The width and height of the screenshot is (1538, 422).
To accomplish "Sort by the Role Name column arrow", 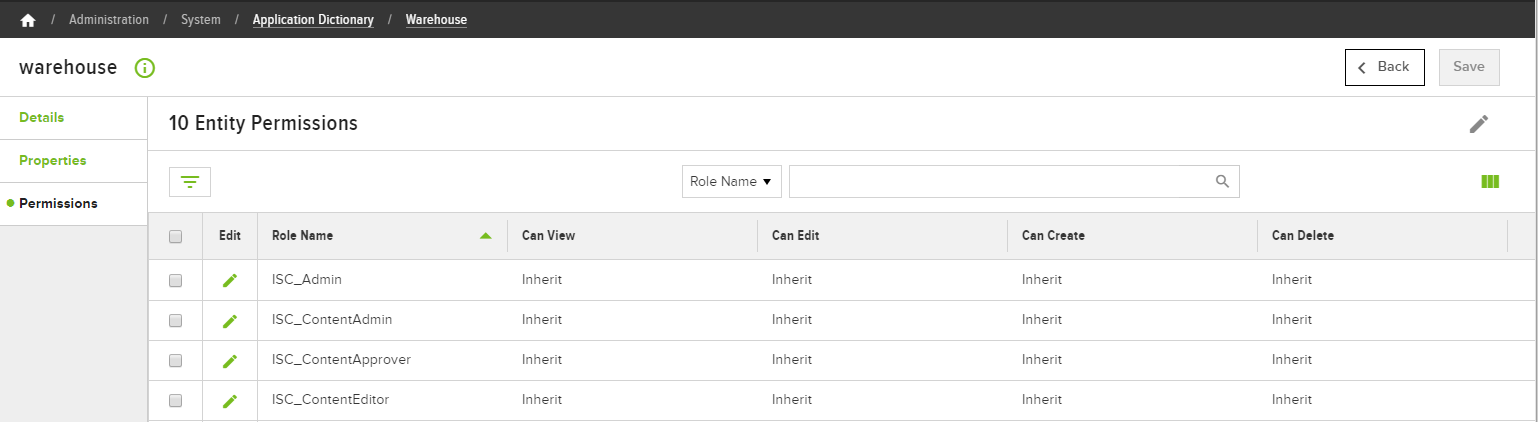I will (486, 236).
